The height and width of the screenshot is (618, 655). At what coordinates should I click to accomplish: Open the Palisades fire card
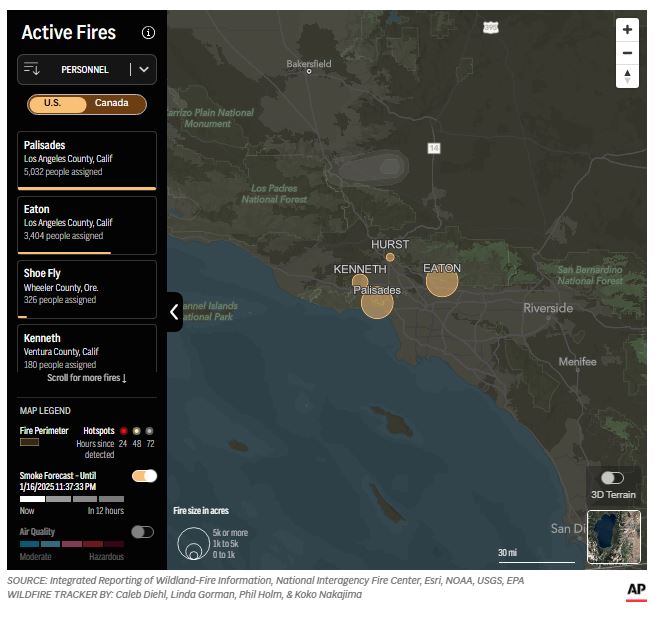tap(87, 159)
